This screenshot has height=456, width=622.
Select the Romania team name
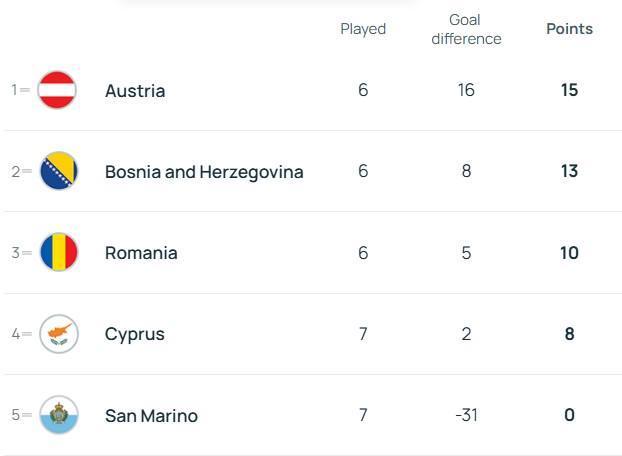click(141, 253)
